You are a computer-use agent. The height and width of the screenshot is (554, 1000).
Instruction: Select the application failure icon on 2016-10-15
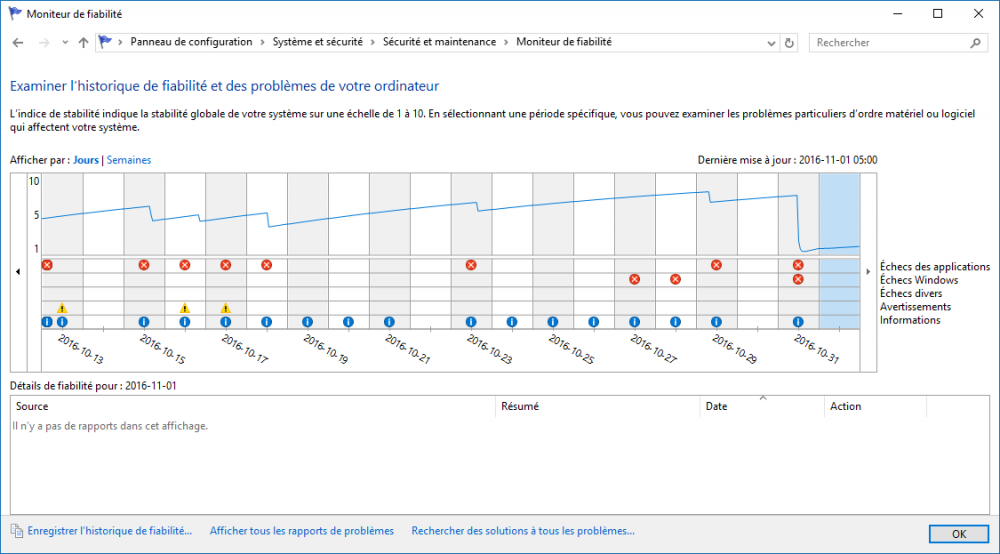[144, 265]
